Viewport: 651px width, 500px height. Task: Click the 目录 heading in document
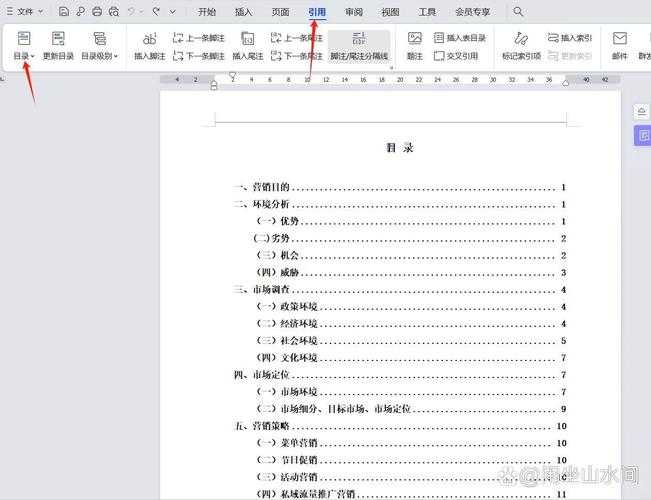coord(400,147)
